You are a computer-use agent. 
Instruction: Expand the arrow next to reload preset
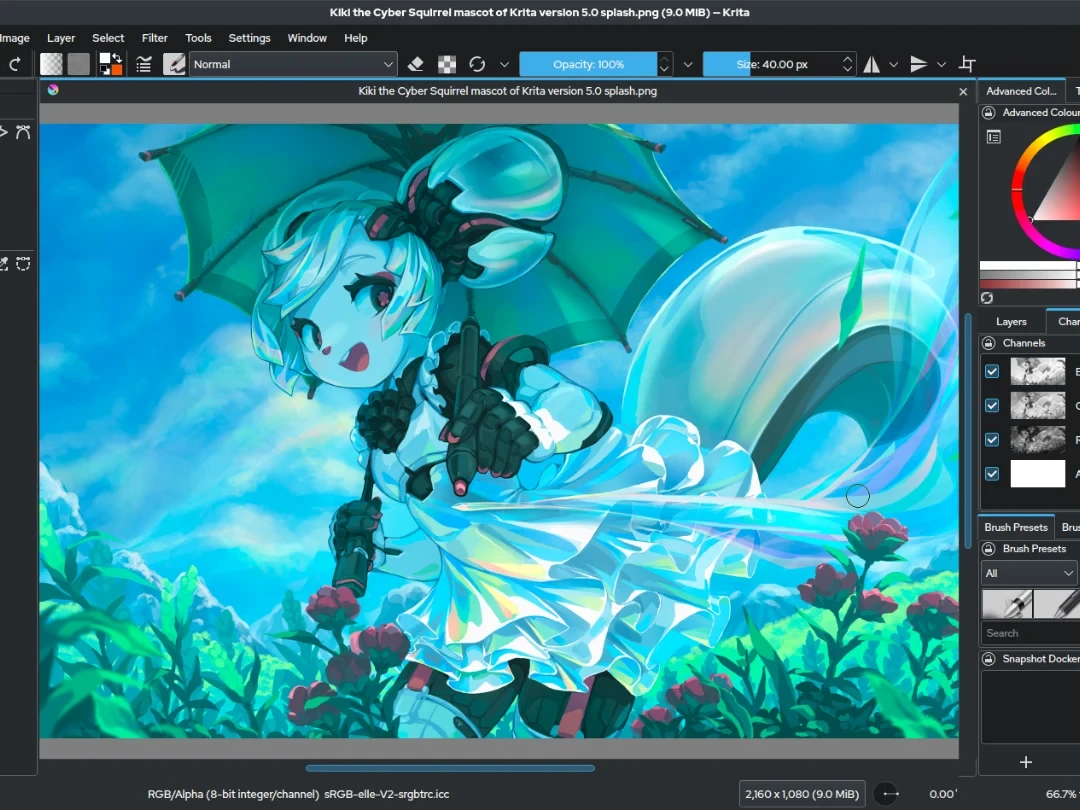coord(504,64)
